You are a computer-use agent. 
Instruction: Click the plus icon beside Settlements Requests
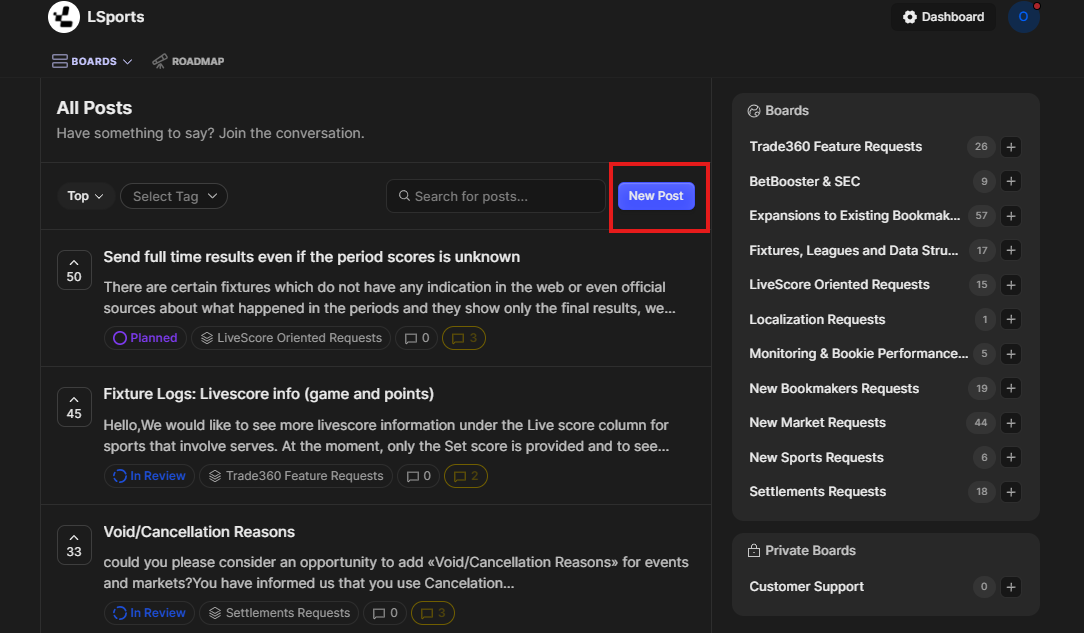1011,492
